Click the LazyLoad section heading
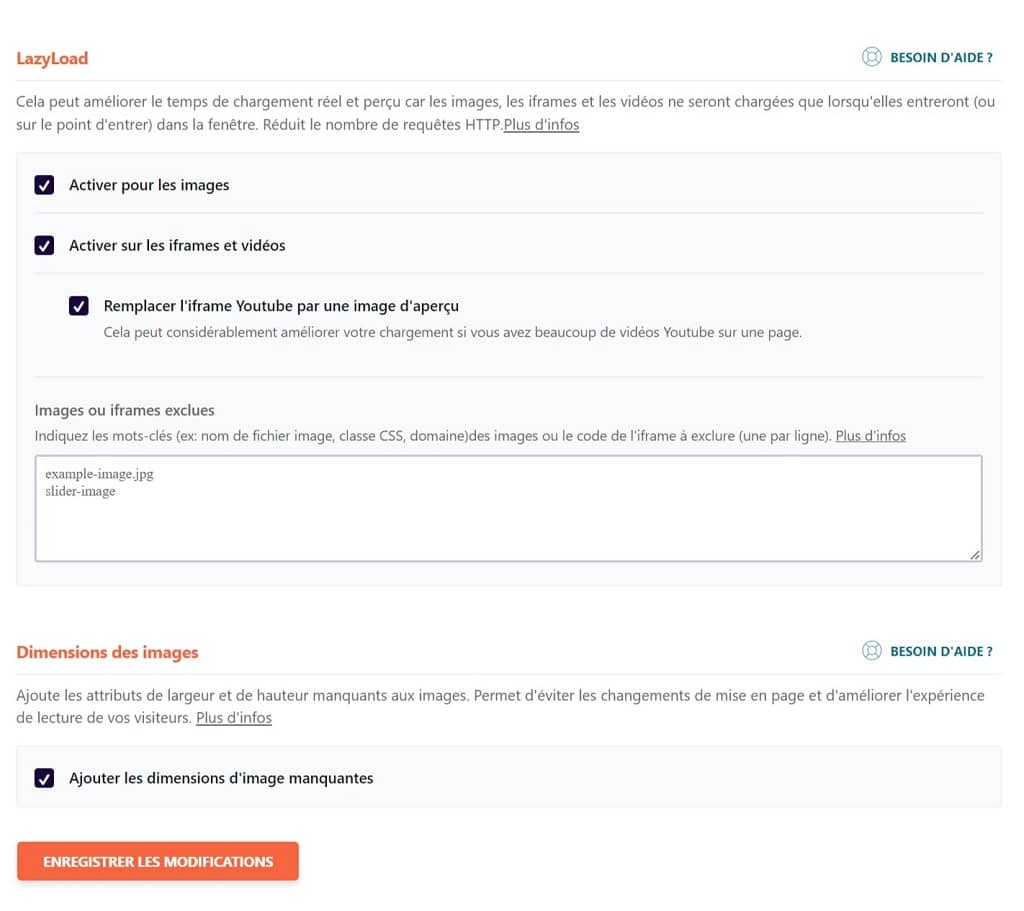Image resolution: width=1024 pixels, height=911 pixels. click(x=52, y=58)
